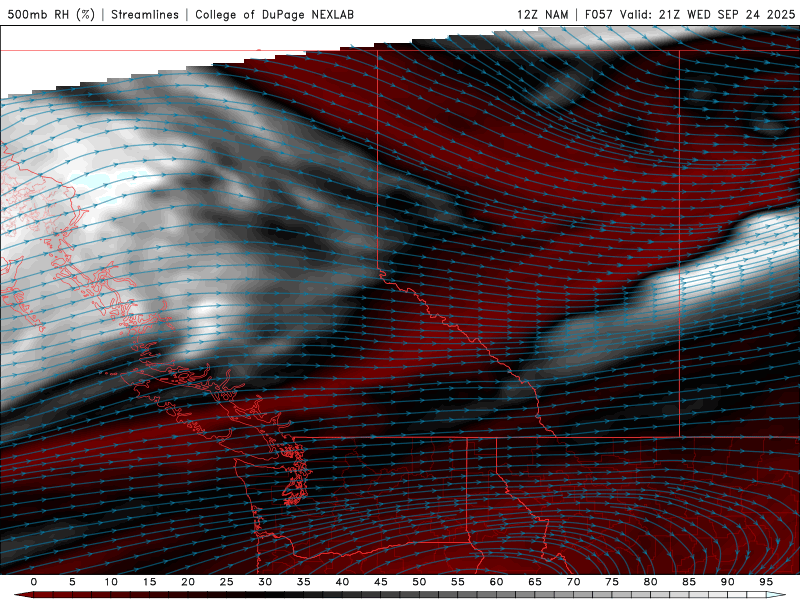Click the 95 label on legend
This screenshot has height=600, width=800.
click(766, 582)
